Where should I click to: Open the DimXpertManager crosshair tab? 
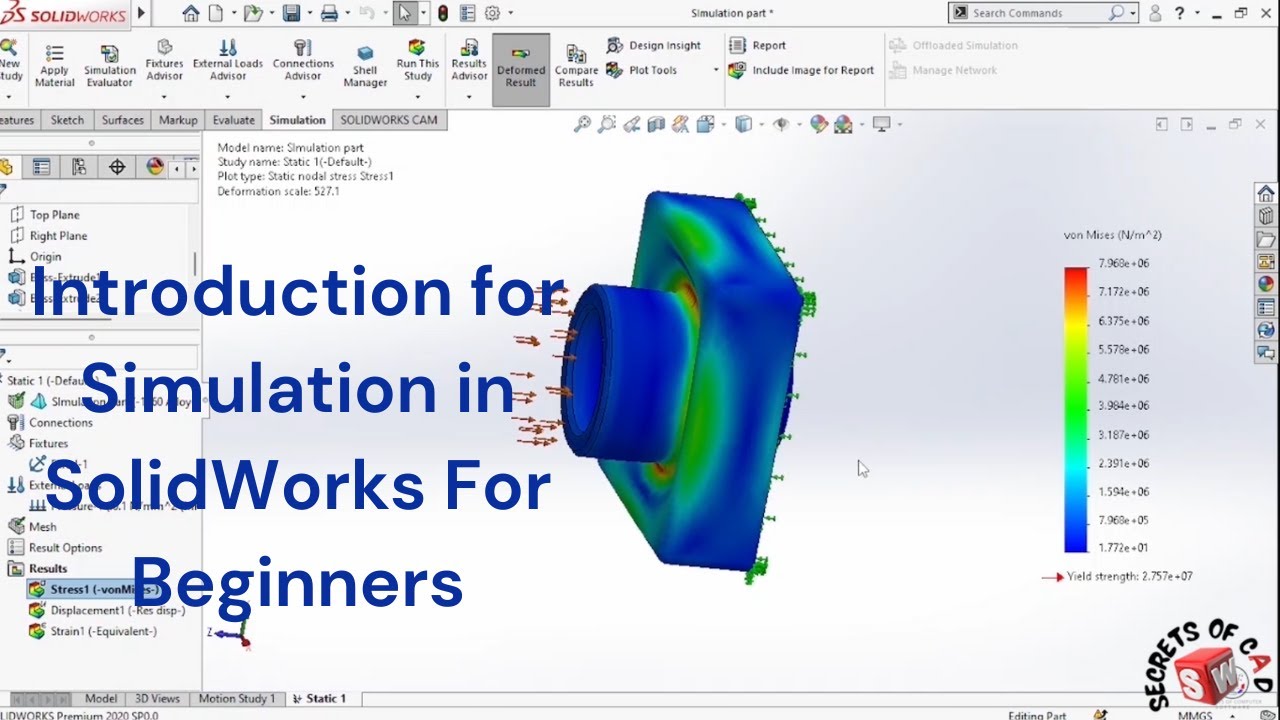point(117,167)
